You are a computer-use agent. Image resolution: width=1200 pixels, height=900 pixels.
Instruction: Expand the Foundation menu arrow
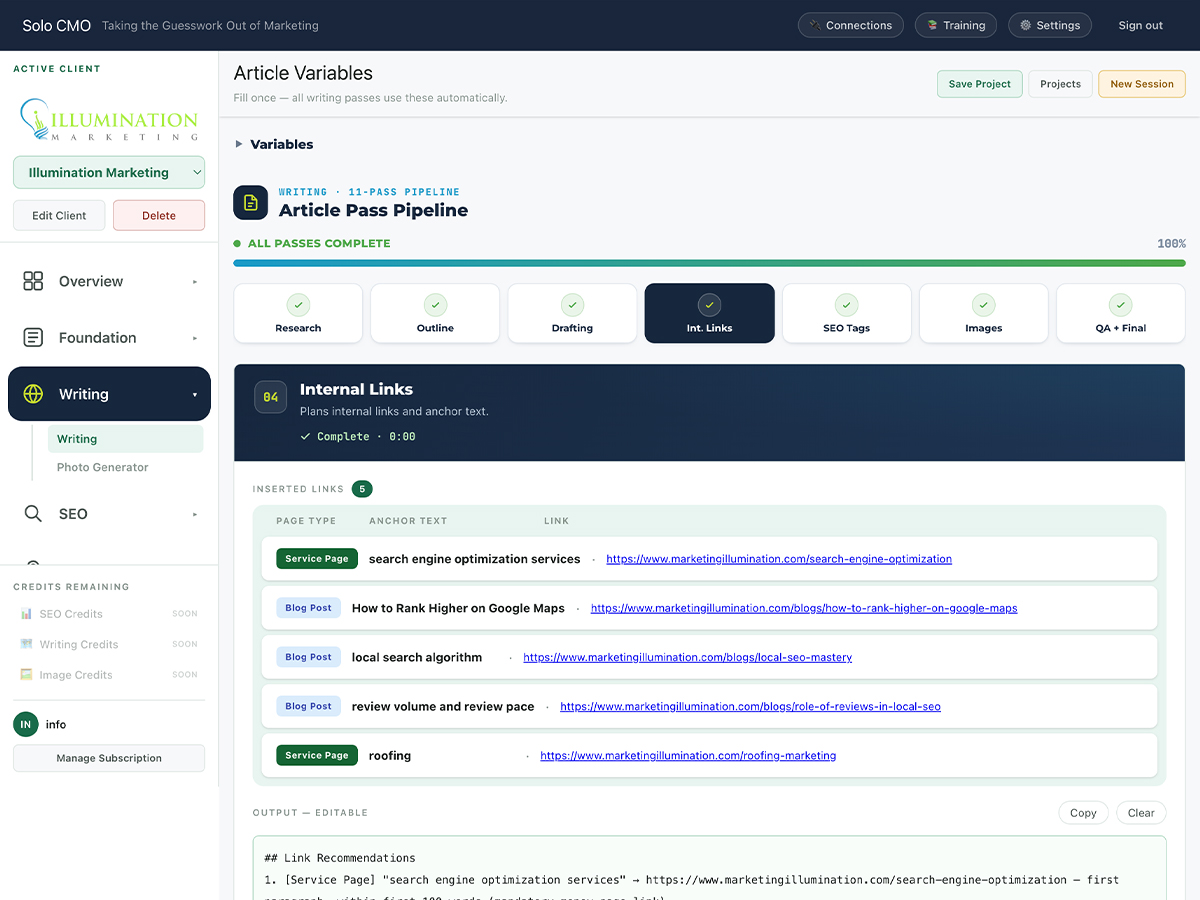(x=195, y=338)
